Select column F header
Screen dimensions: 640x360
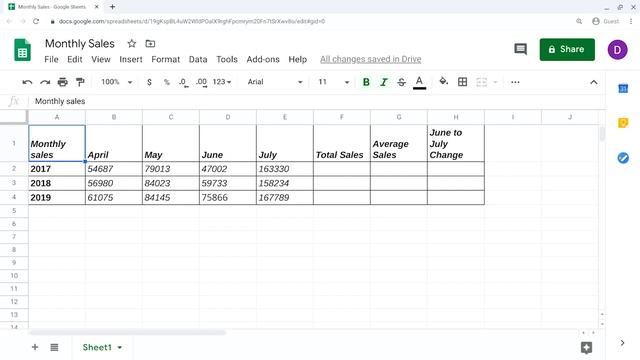click(x=342, y=117)
